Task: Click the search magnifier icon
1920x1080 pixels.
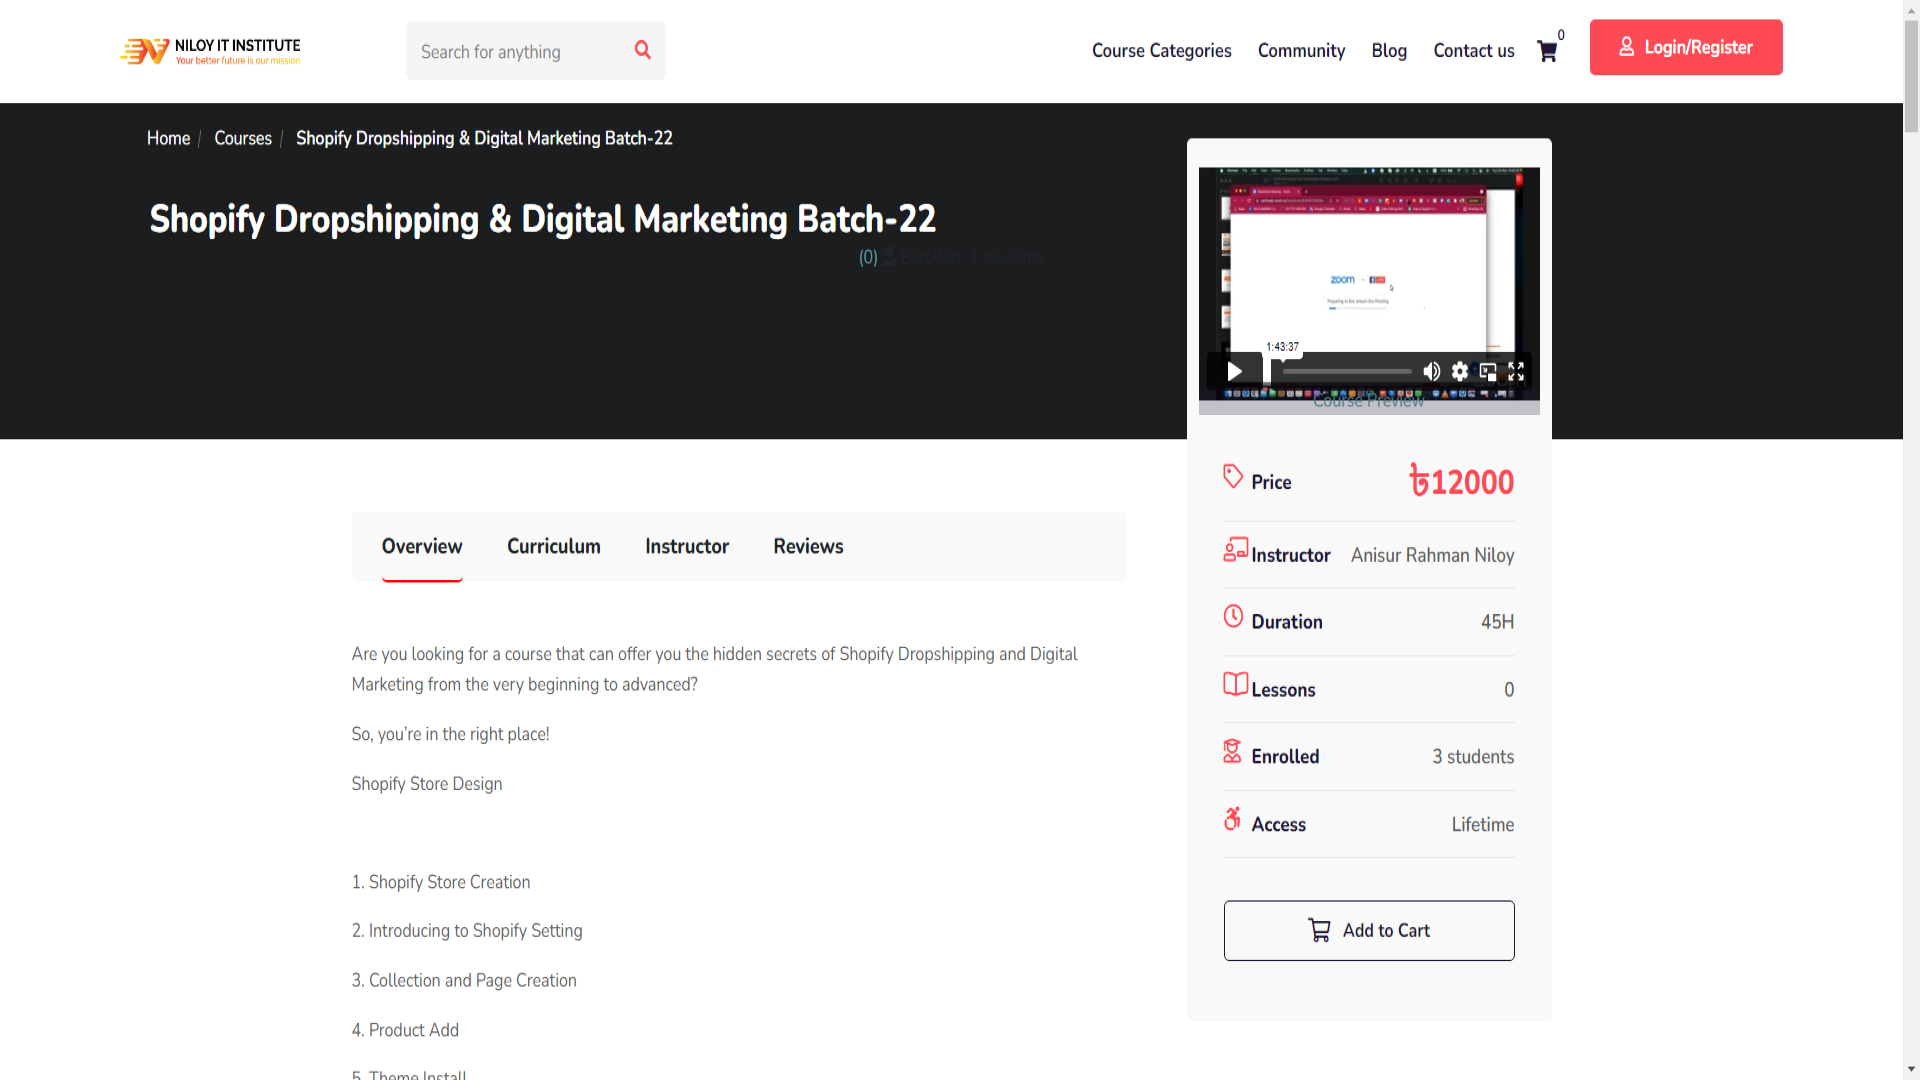Action: click(642, 50)
